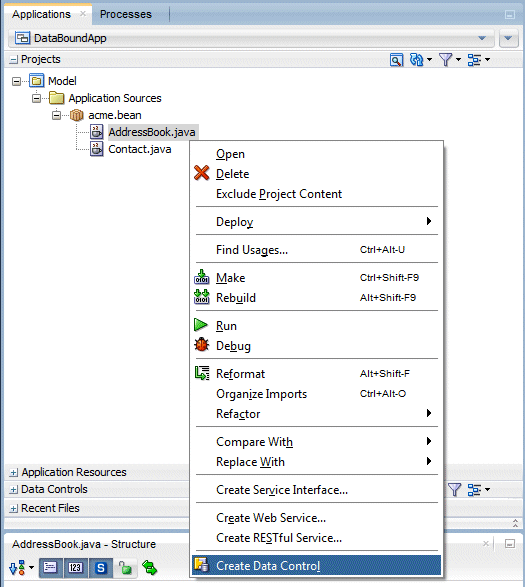Minimize the Applications navigator panel
525x587 pixels.
click(x=510, y=15)
